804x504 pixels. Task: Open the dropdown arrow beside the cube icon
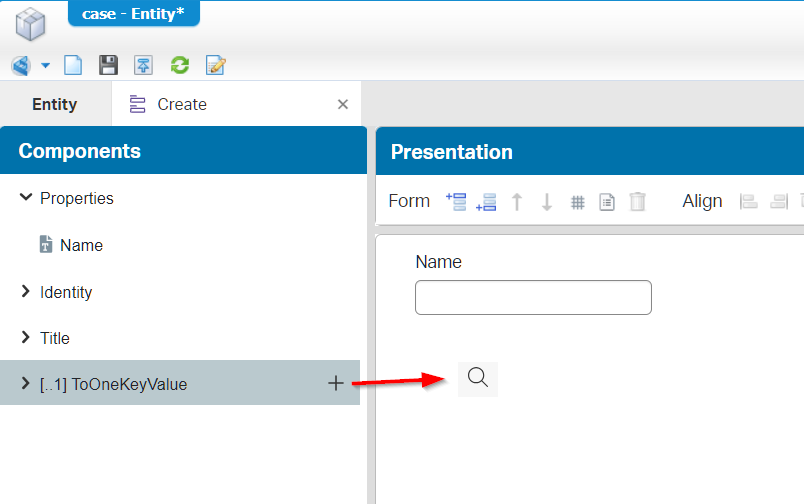[46, 66]
